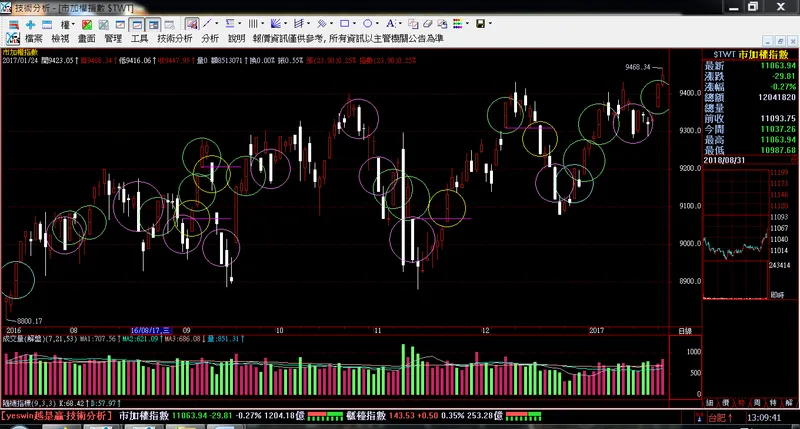Screen dimensions: 800x429
Task: Toggle the 權 price adjustment button
Action: [x=65, y=24]
